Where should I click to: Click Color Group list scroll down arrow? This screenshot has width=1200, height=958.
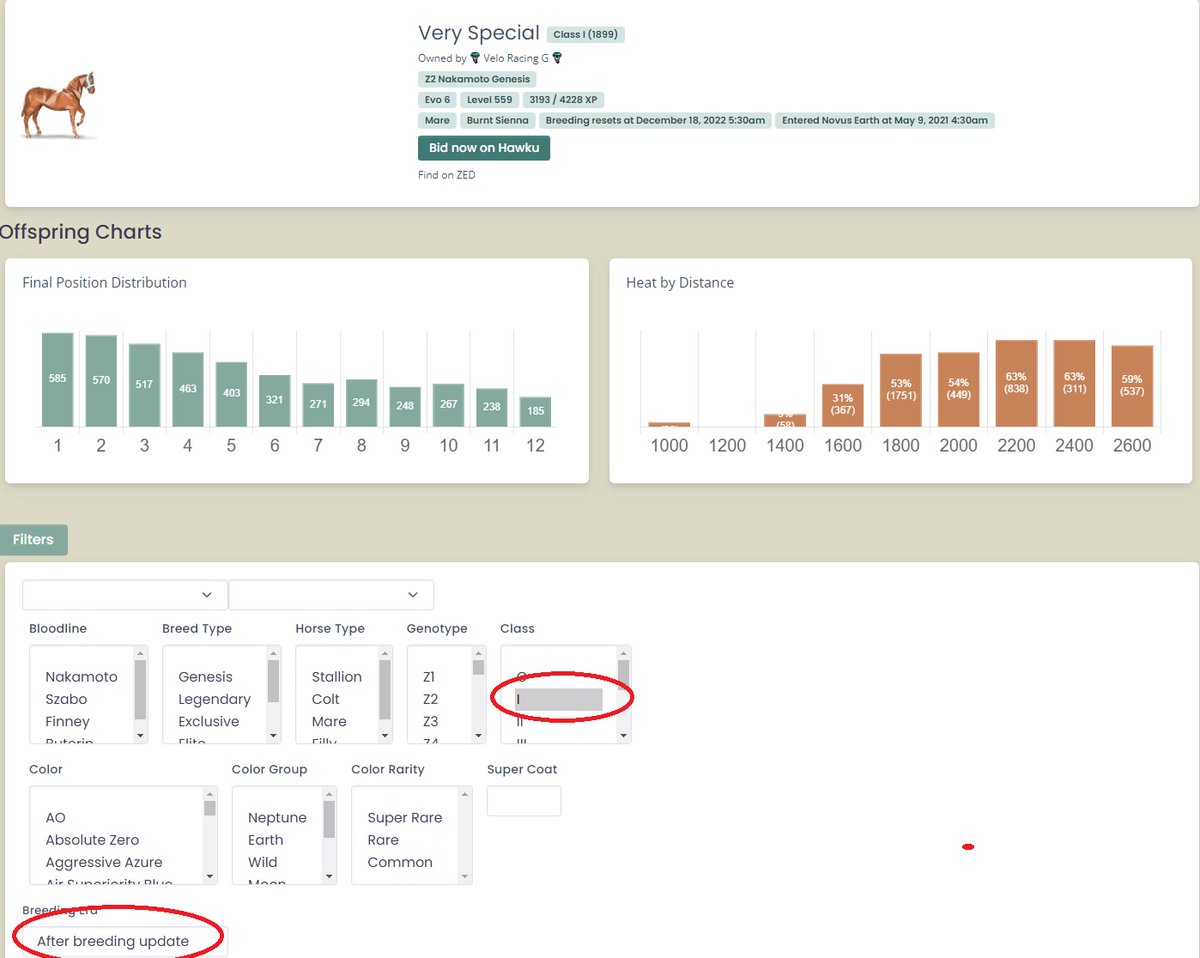point(330,876)
